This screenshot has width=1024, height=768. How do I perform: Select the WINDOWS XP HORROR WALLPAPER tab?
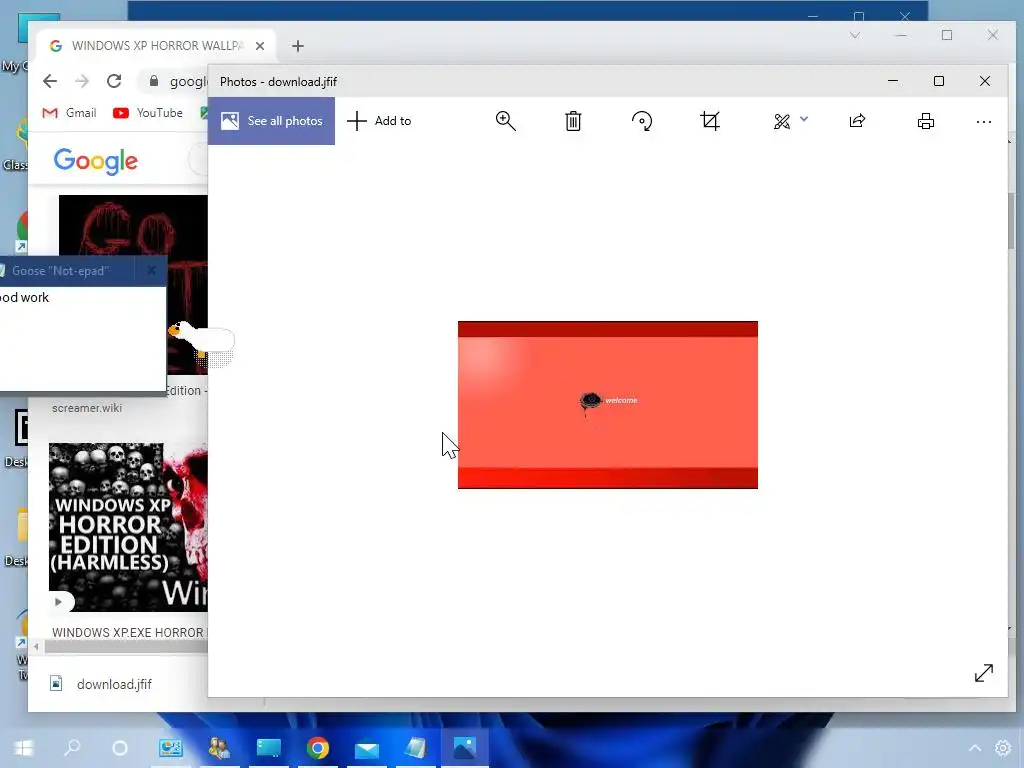(157, 46)
